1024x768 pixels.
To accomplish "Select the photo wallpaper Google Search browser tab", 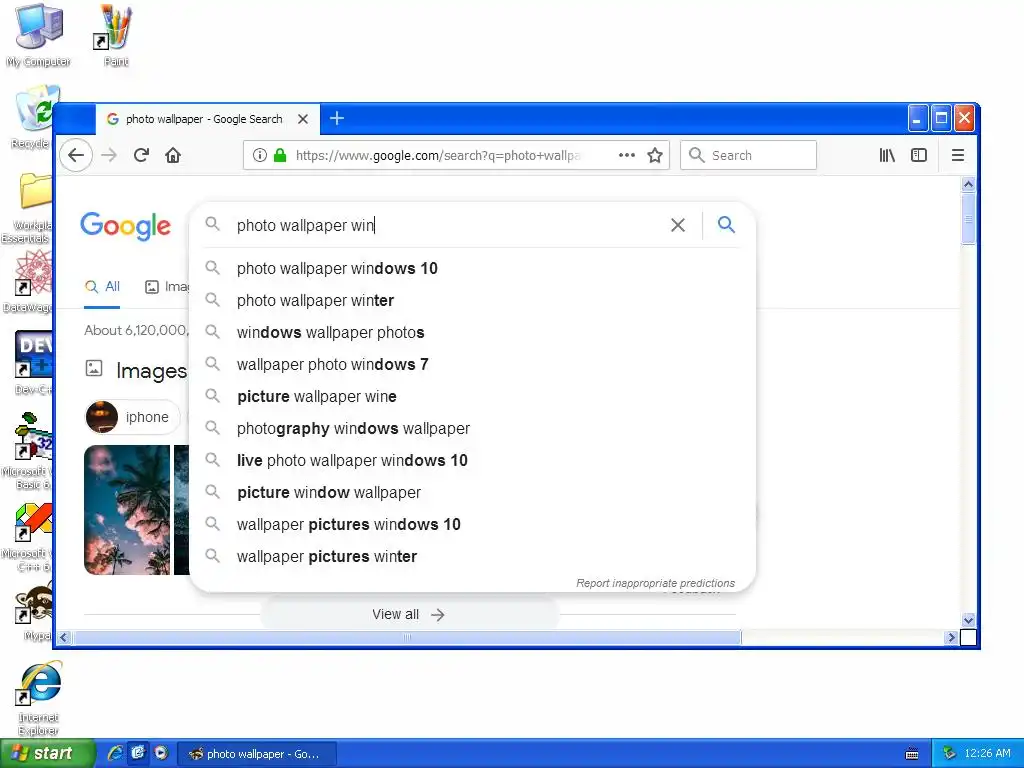I will [x=208, y=119].
